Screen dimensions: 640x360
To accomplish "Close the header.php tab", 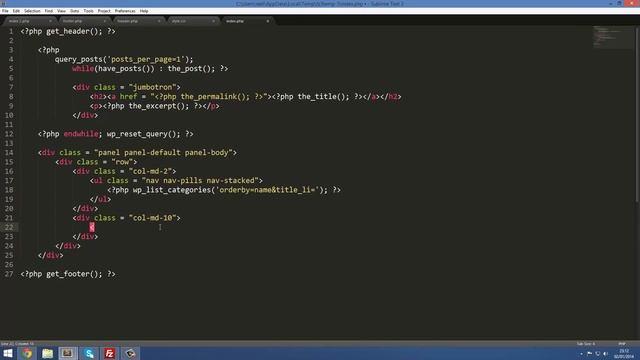I will 159,21.
